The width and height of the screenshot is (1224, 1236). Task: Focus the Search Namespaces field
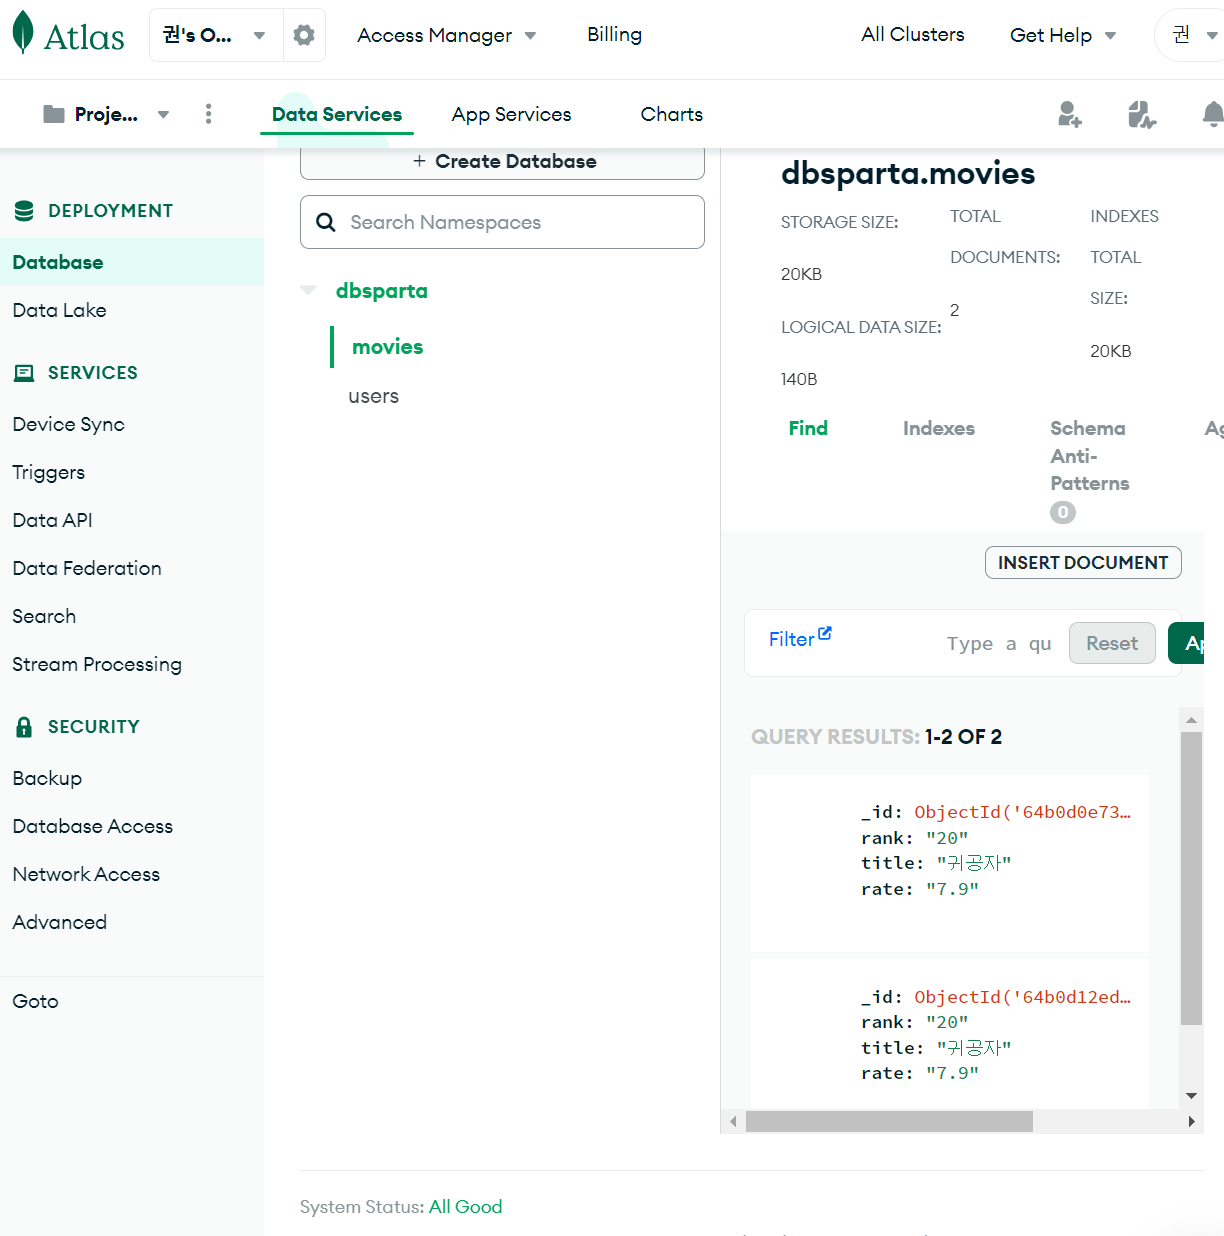tap(502, 222)
